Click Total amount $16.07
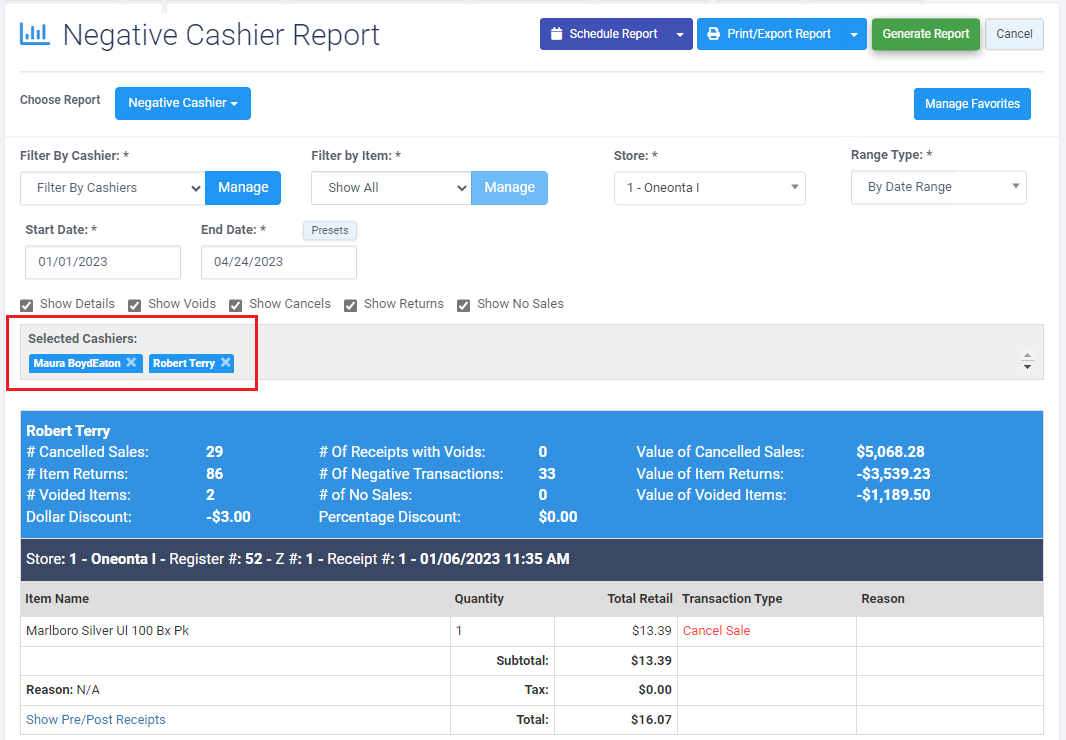The width and height of the screenshot is (1066, 740). point(651,720)
